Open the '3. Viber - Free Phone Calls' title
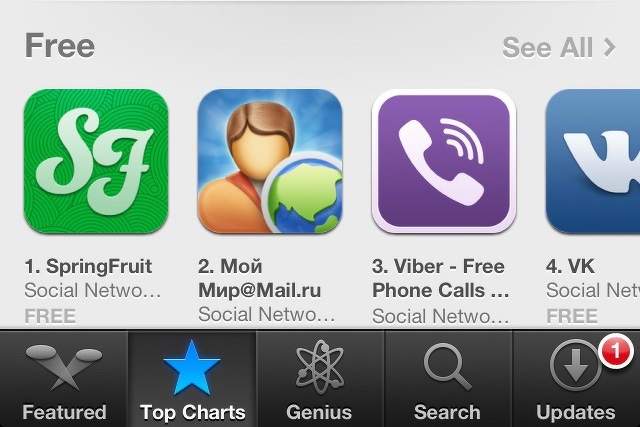 point(441,278)
